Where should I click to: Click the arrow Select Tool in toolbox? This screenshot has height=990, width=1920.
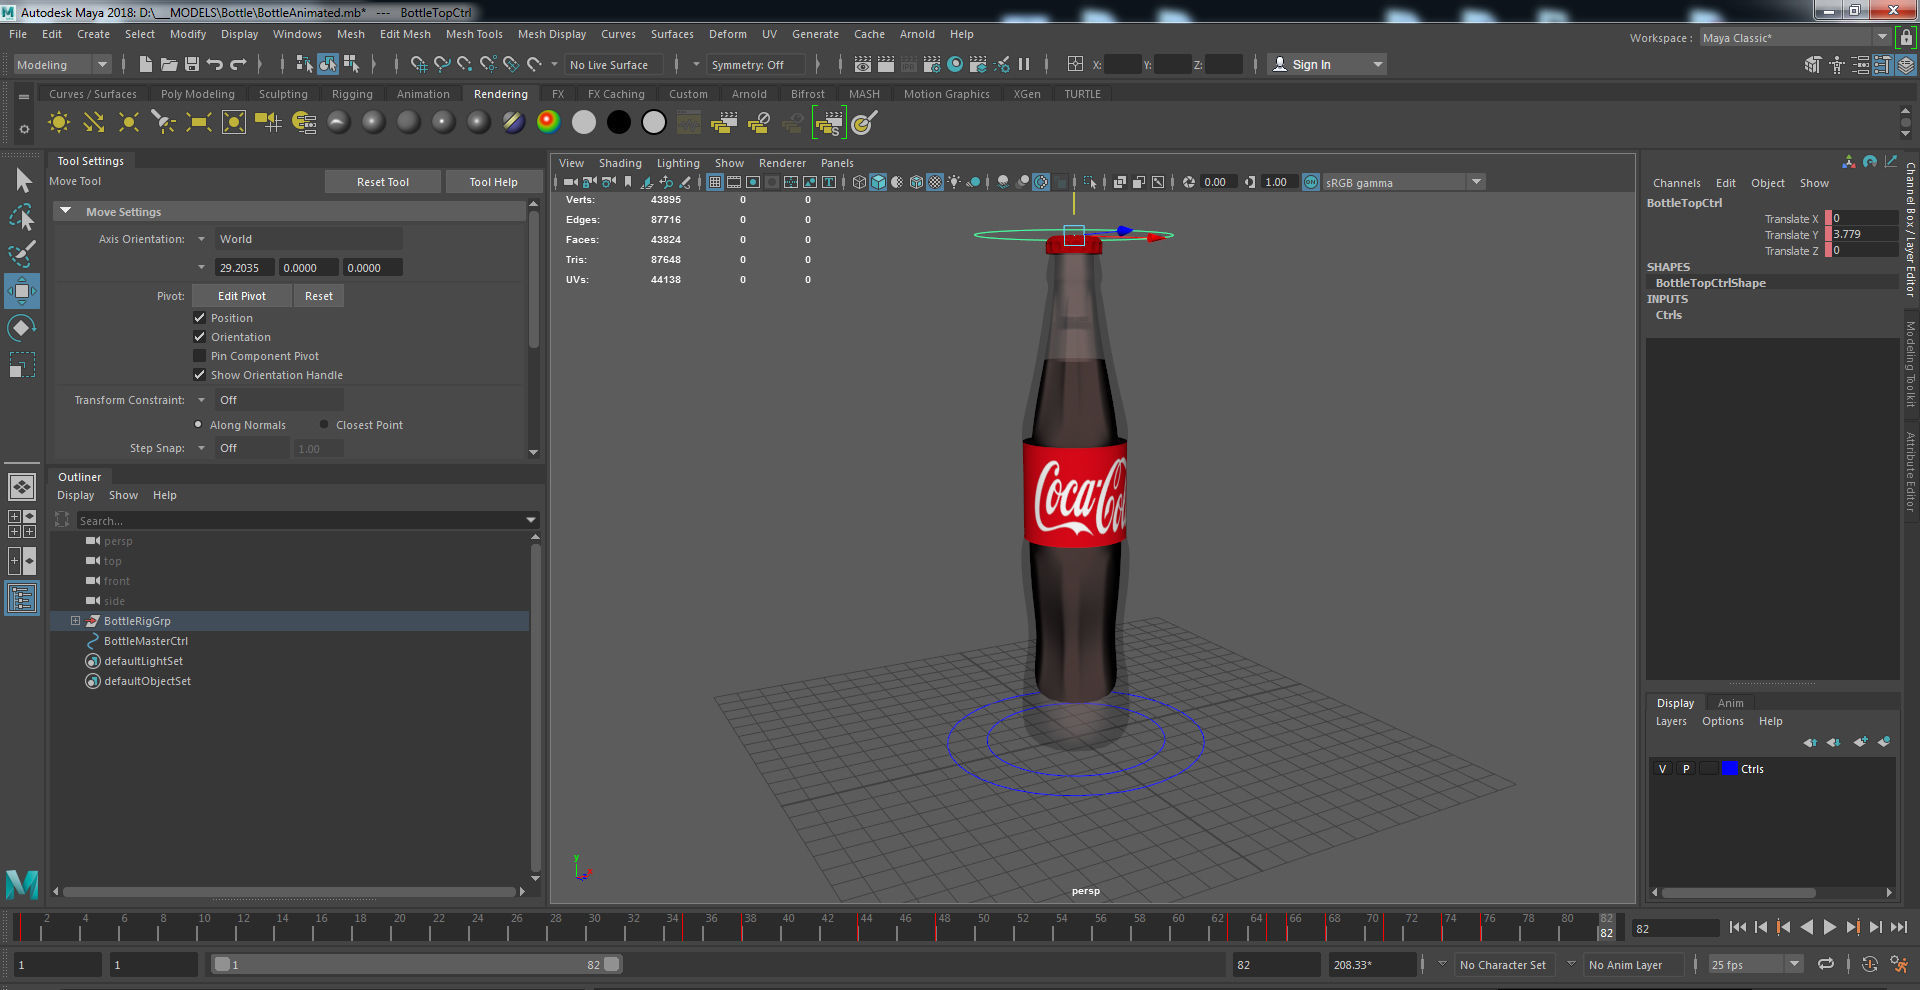click(22, 180)
